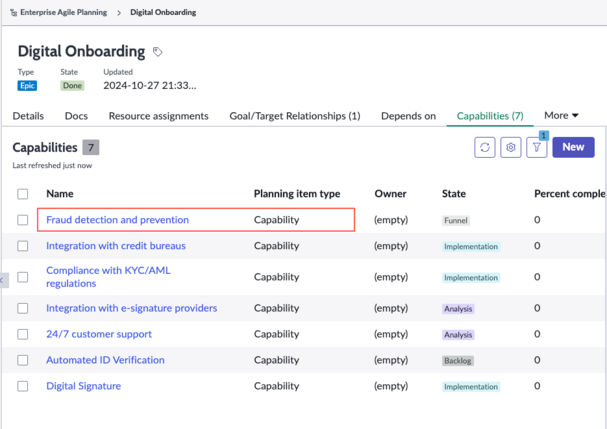Open Compliance with KYC/AML regulations link

click(108, 277)
